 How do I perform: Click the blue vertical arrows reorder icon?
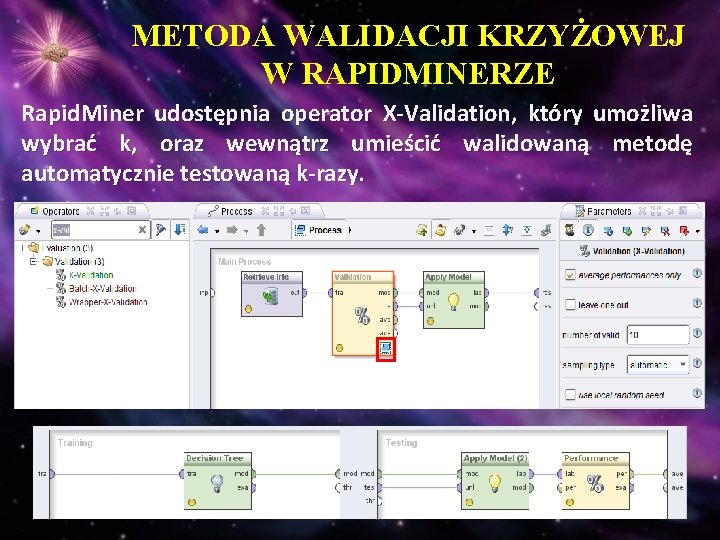coord(507,230)
